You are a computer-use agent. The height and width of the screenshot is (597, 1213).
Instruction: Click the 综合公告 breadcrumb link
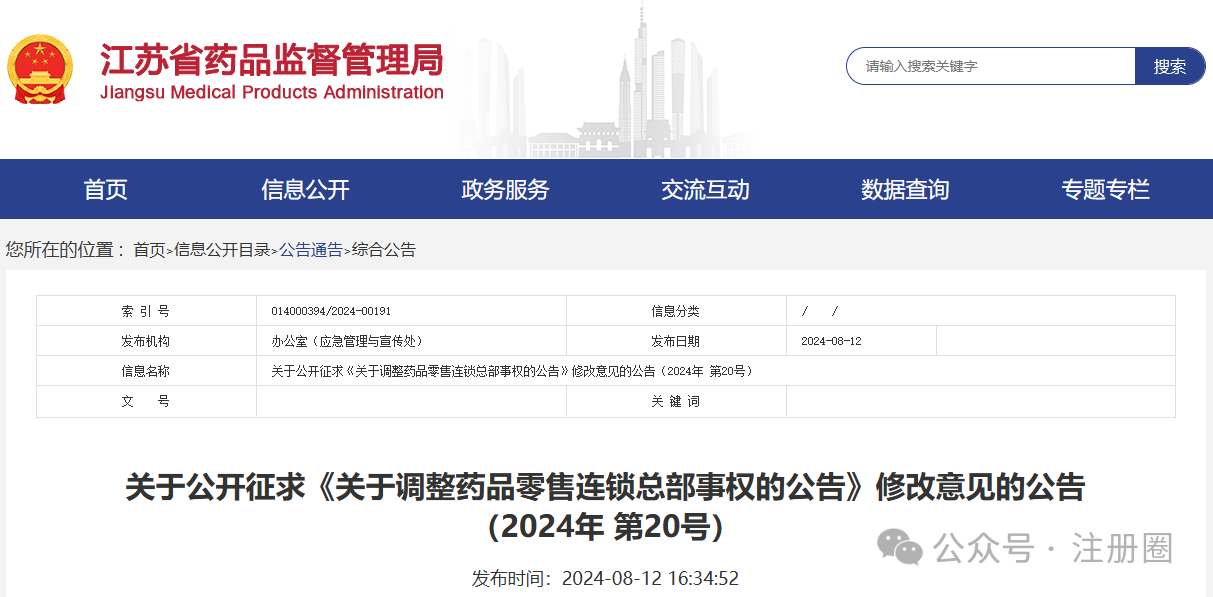tap(384, 250)
